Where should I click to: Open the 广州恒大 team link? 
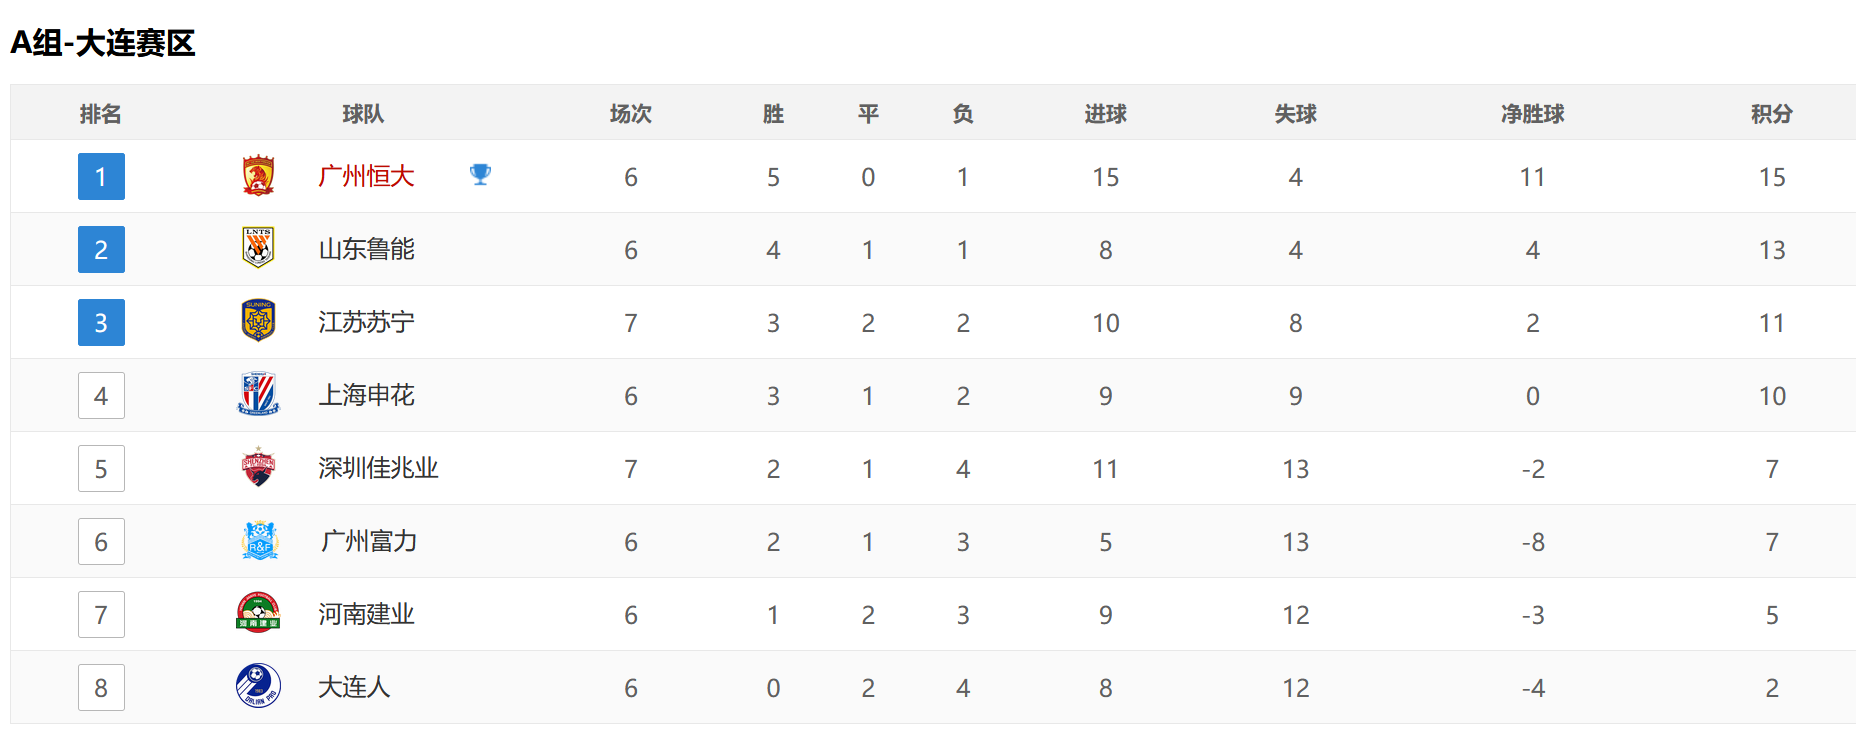[x=366, y=177]
